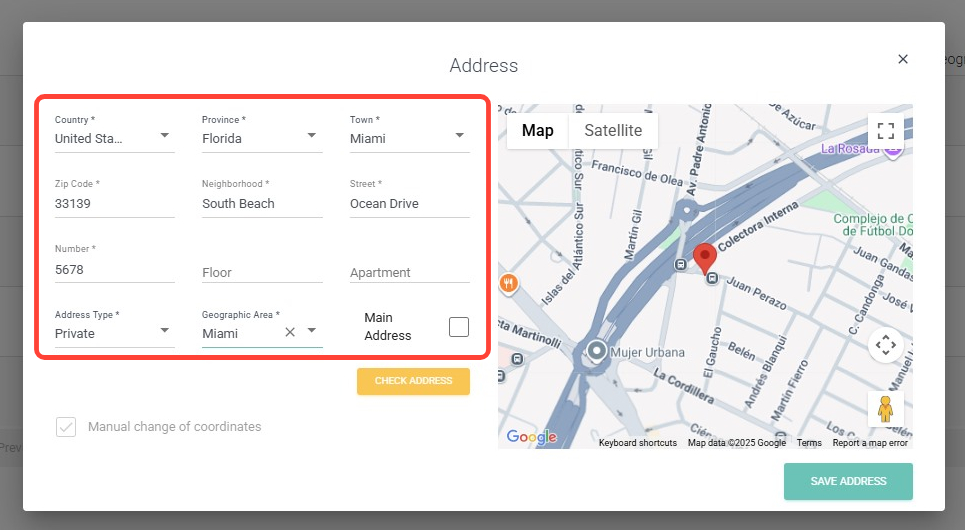
Task: Click the Google logo on map
Action: coord(531,437)
